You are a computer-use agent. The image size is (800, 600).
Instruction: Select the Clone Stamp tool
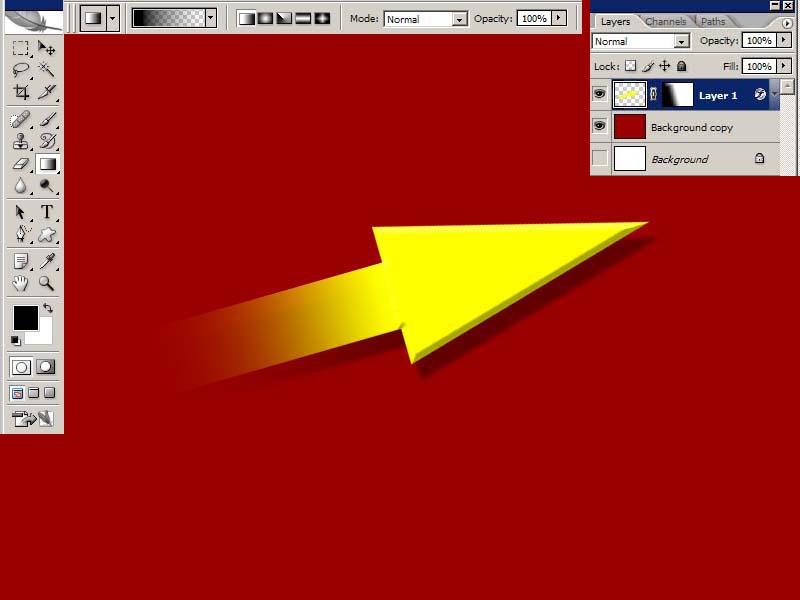tap(20, 141)
